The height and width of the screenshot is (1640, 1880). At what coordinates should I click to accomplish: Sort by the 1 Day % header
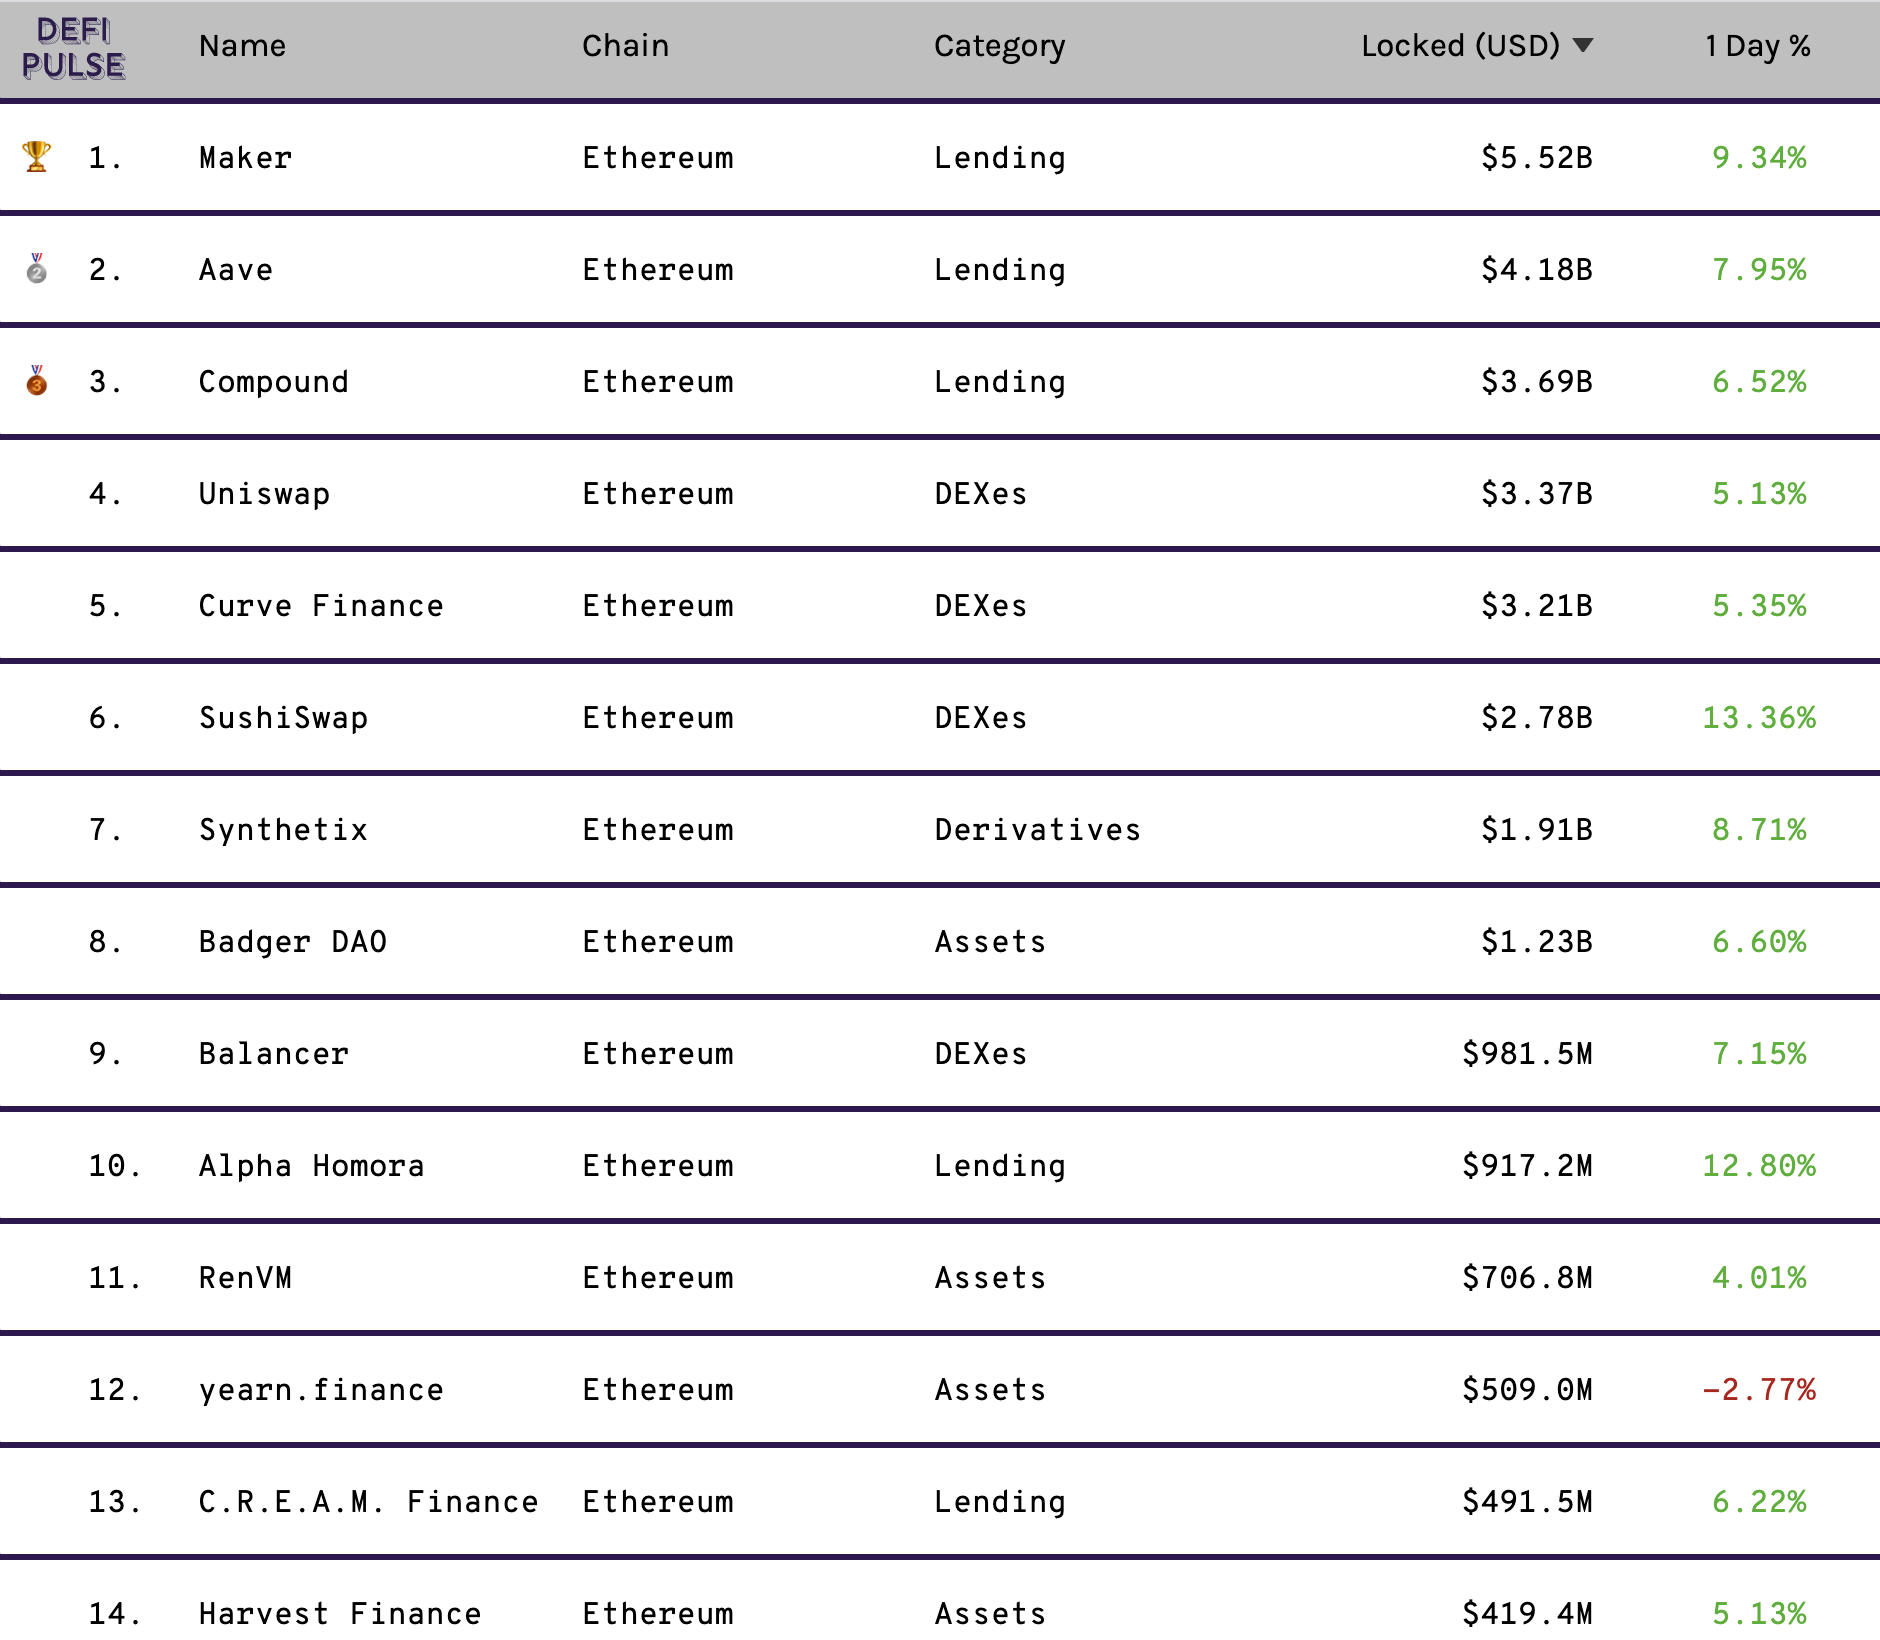[1758, 46]
